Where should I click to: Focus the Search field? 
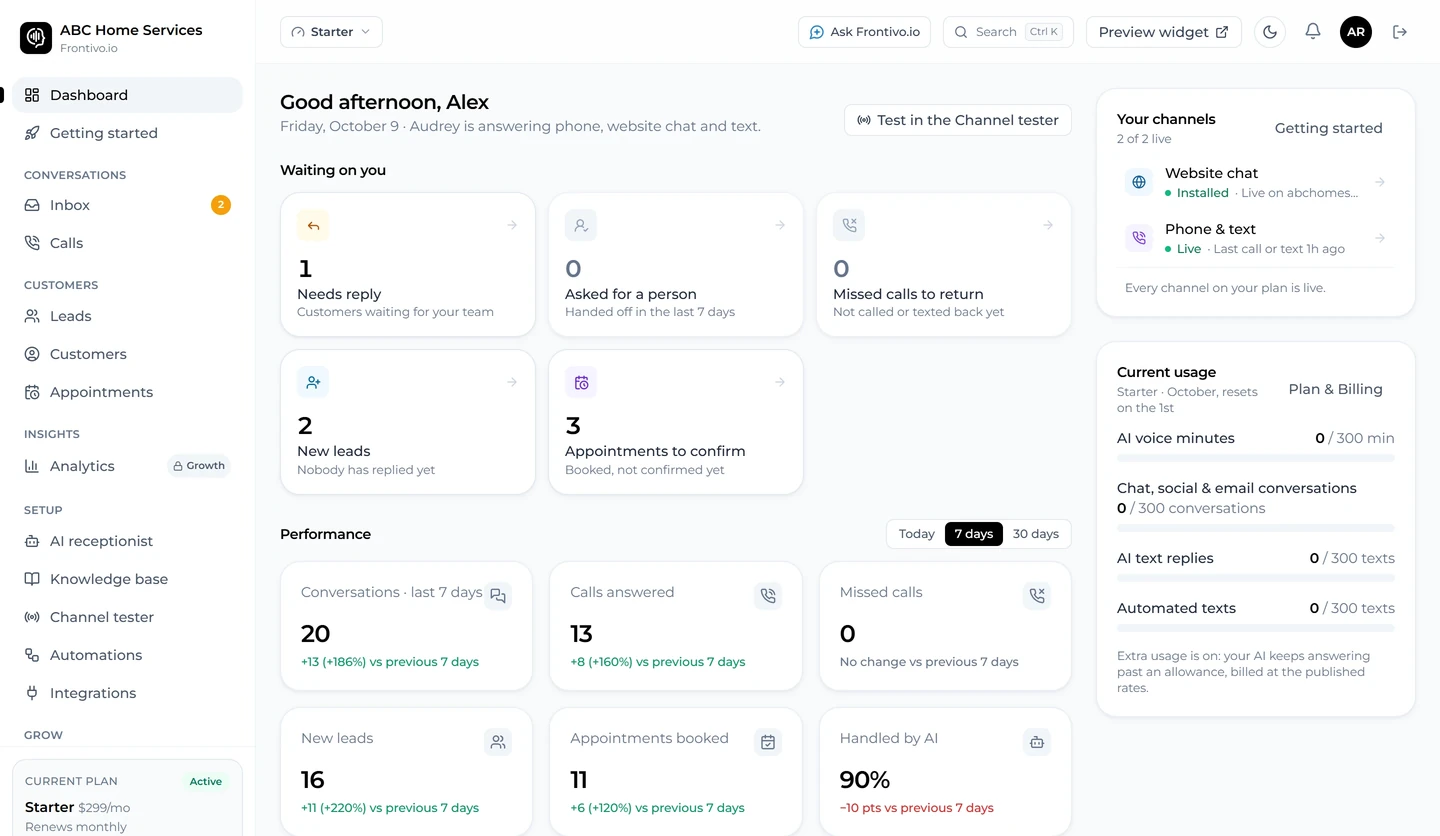pyautogui.click(x=1009, y=32)
